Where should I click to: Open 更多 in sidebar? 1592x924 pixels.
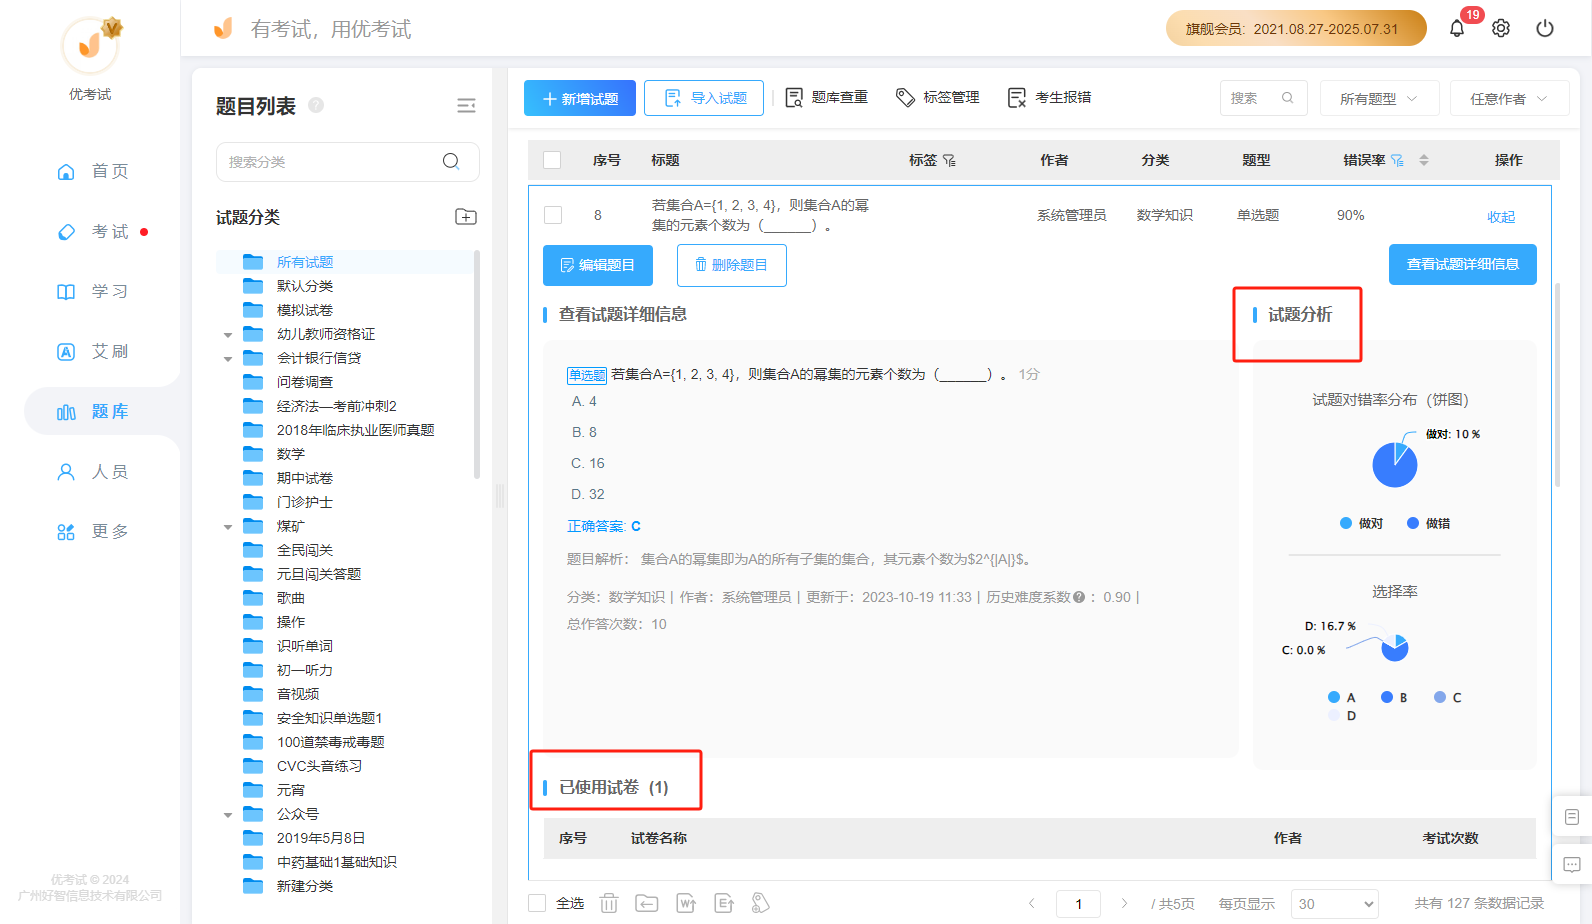point(92,531)
